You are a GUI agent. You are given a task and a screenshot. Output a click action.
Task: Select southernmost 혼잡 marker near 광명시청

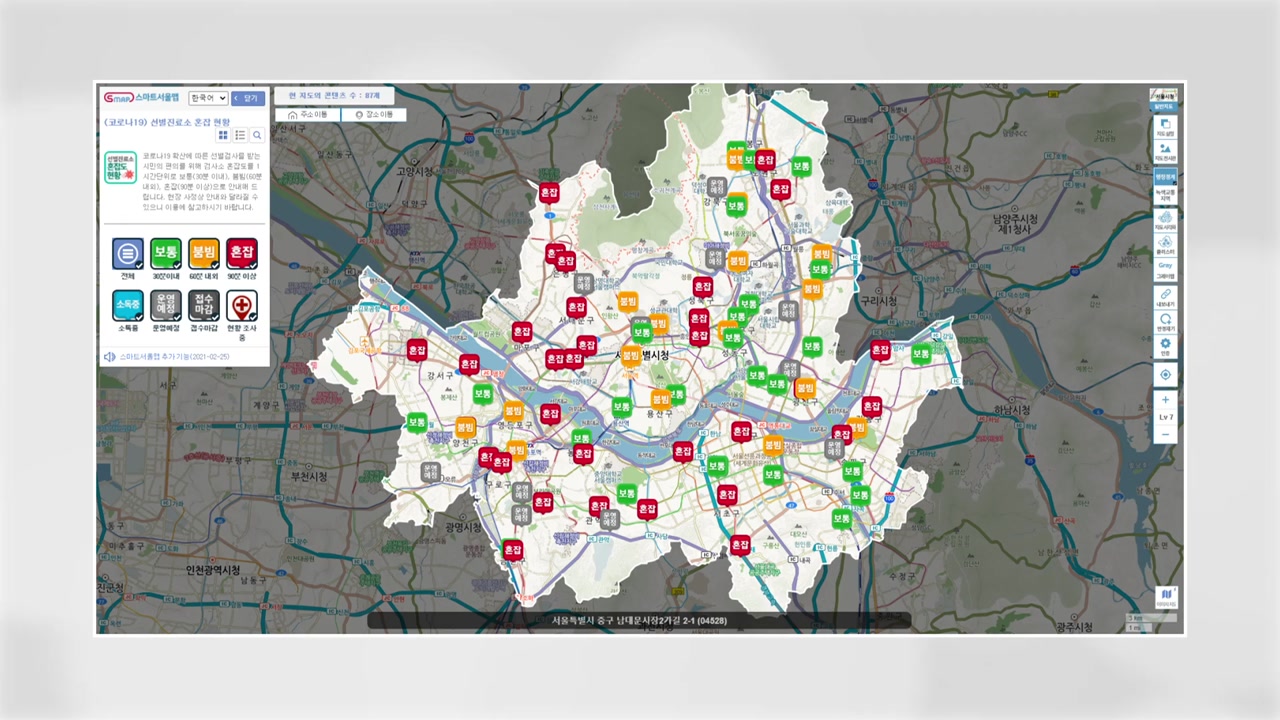513,551
